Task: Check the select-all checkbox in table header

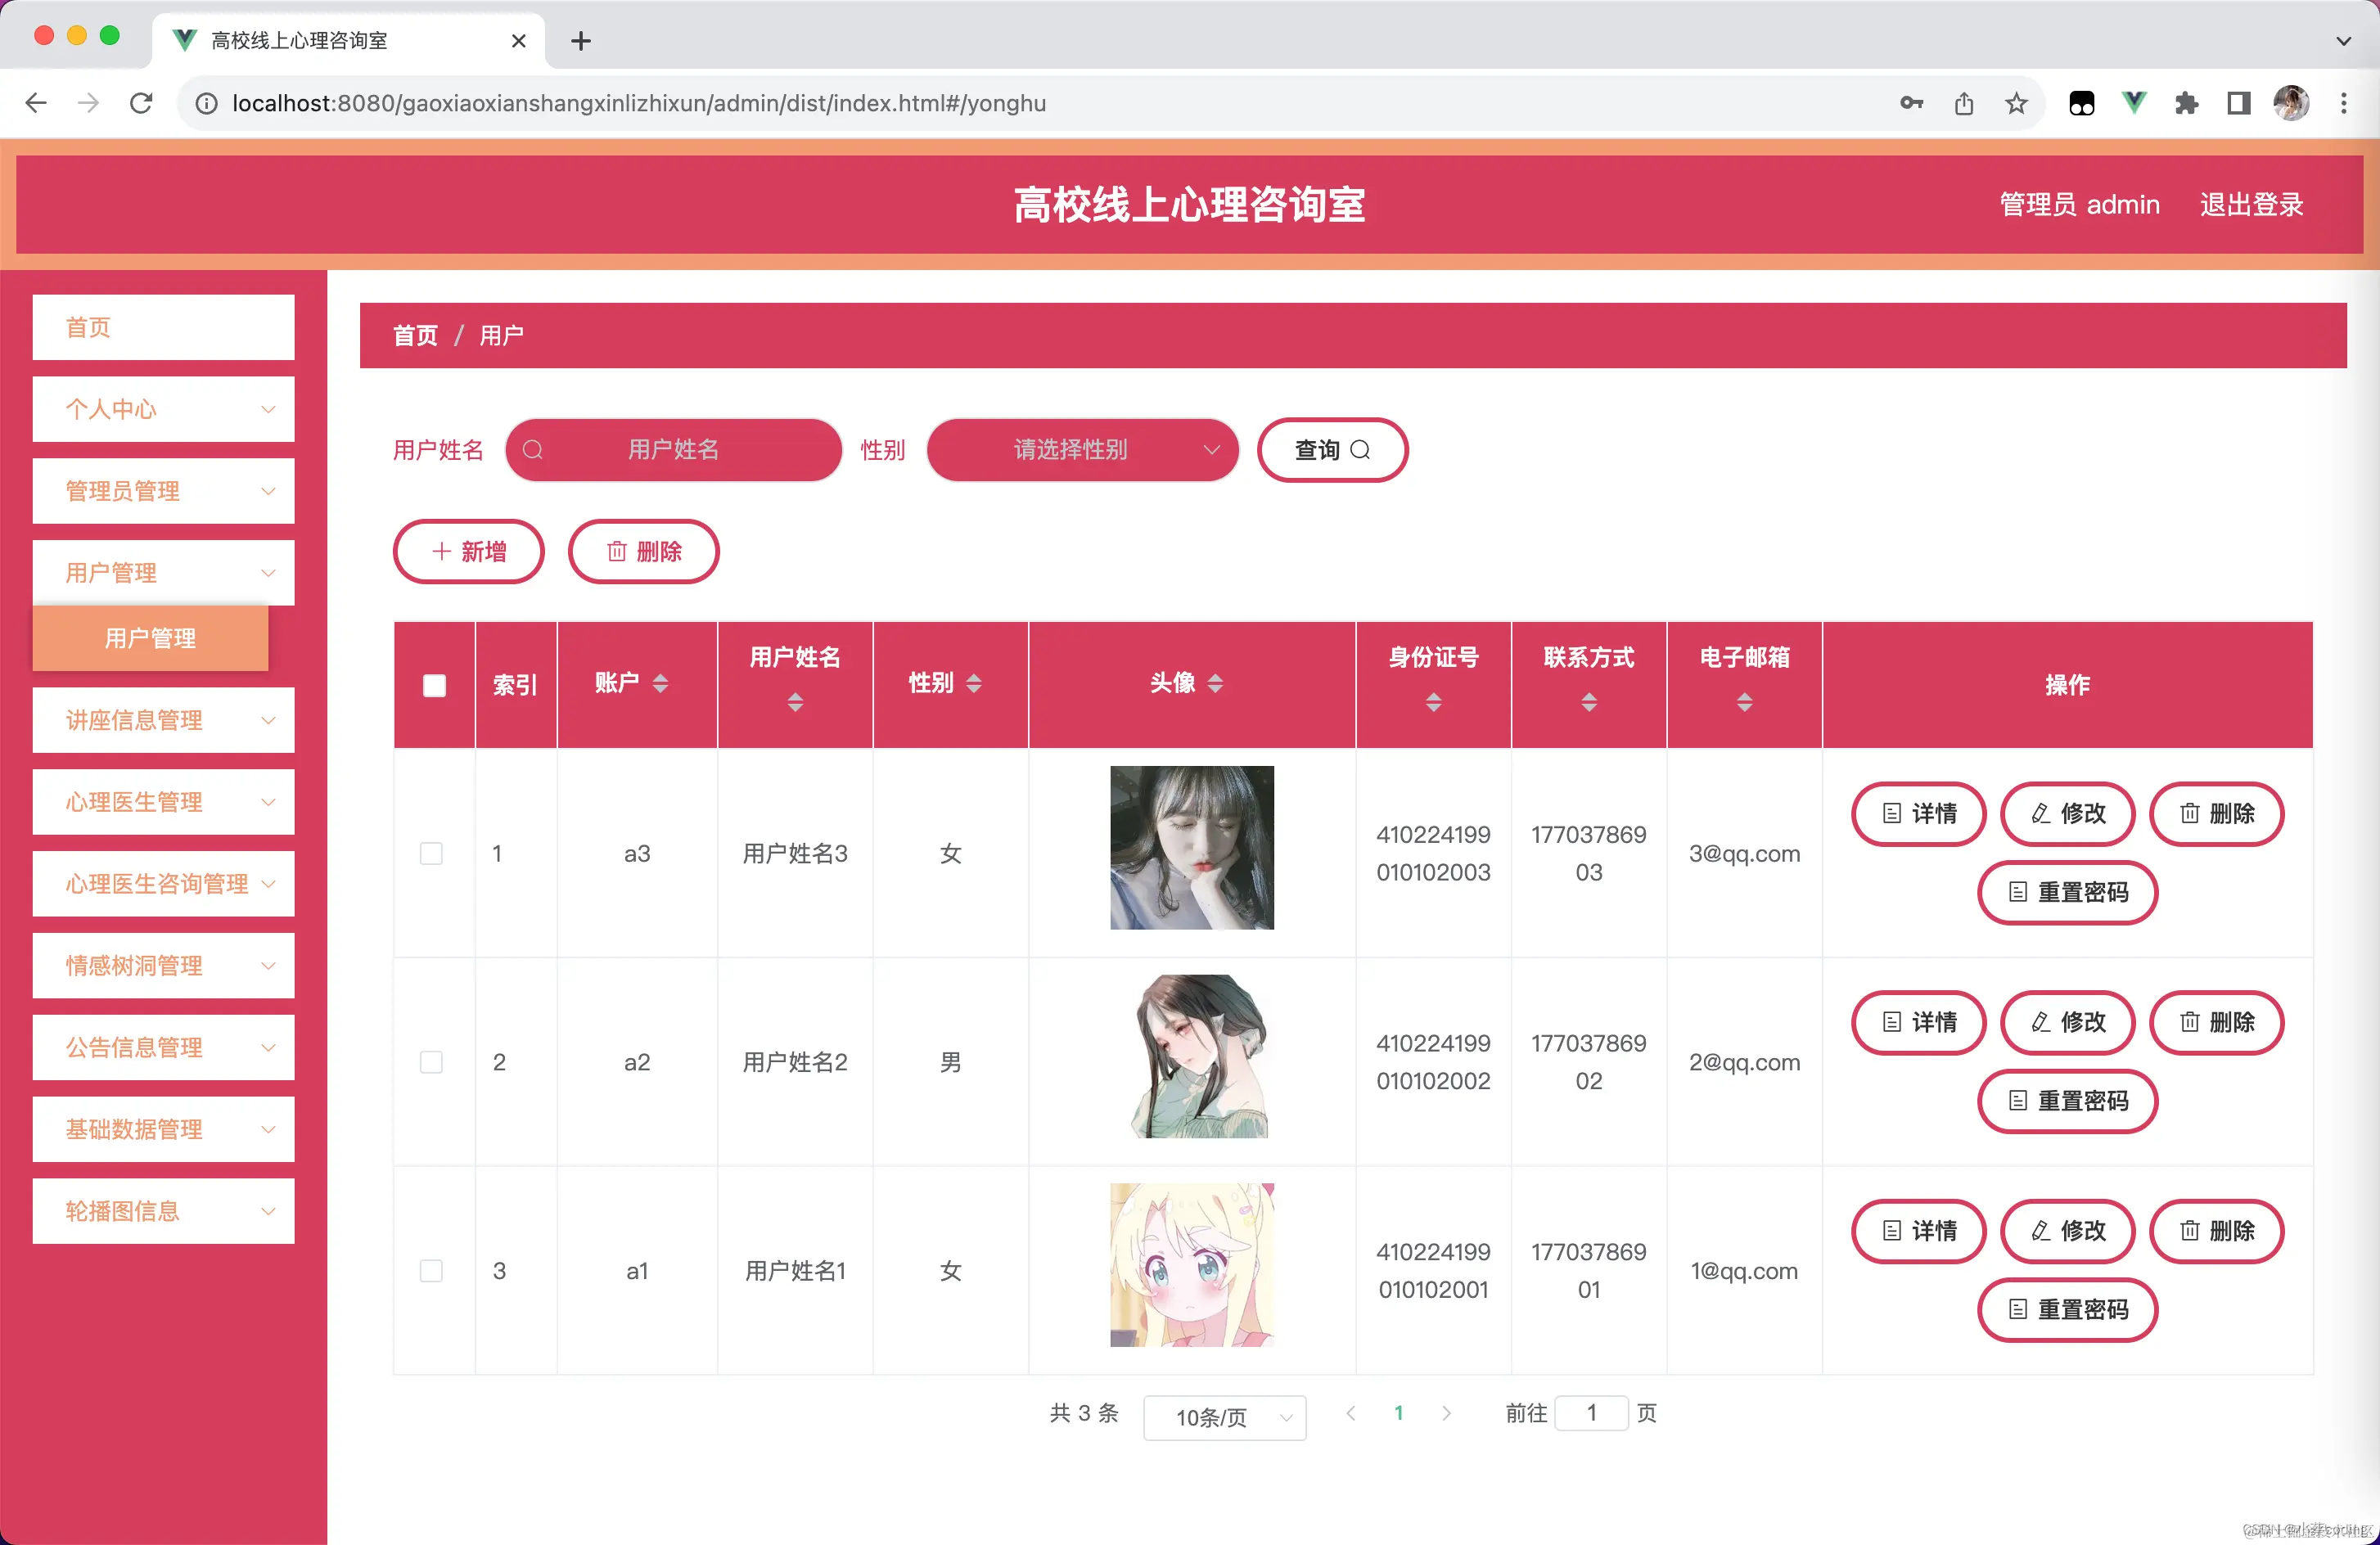Action: pos(434,685)
